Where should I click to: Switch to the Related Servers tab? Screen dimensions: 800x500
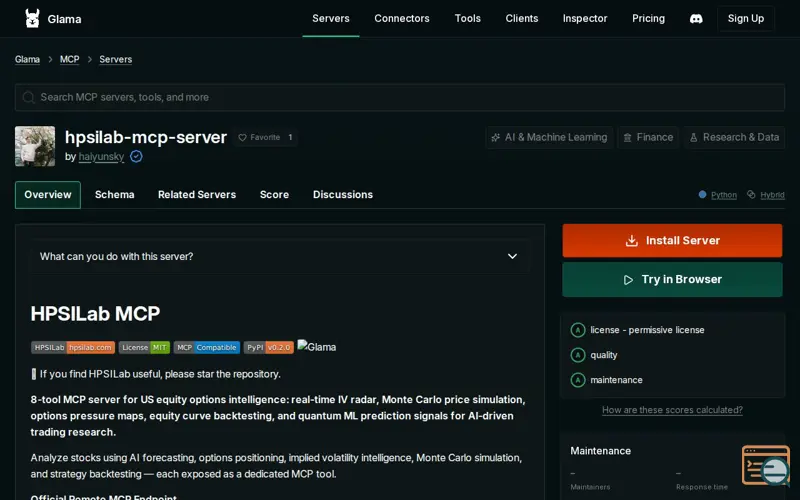coord(197,195)
